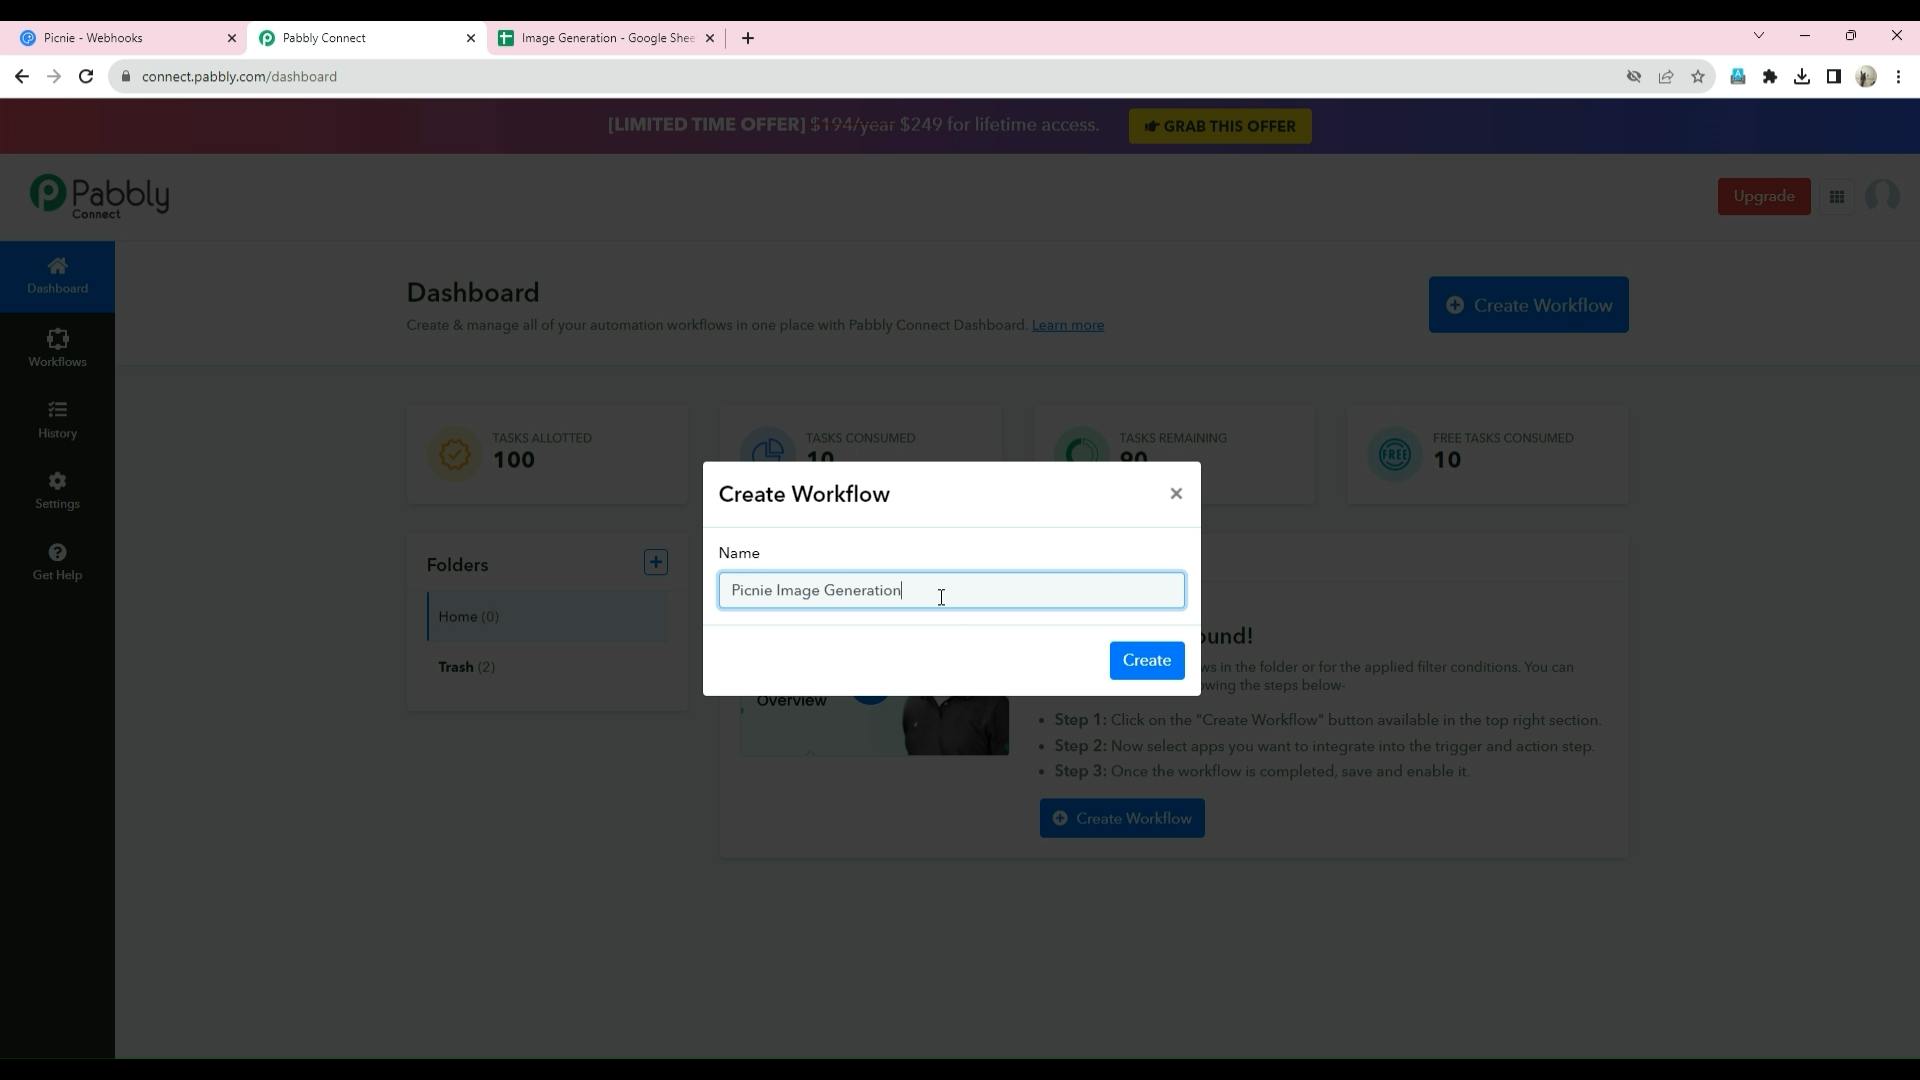Expand the Home folder
The height and width of the screenshot is (1080, 1920).
467,616
